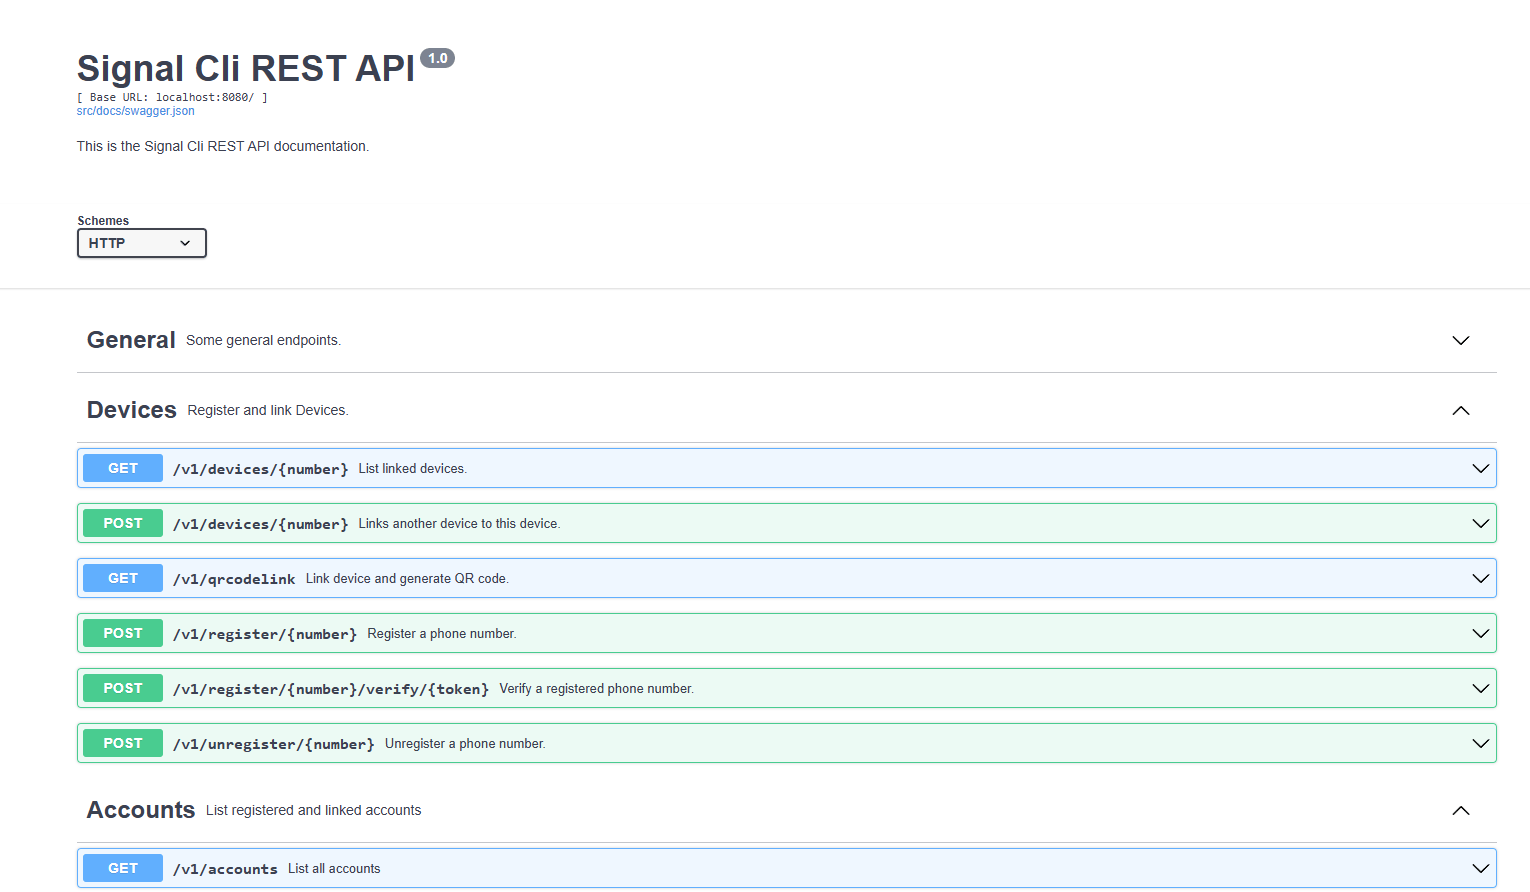1530x892 pixels.
Task: Click POST badge for Links another device
Action: coord(123,523)
